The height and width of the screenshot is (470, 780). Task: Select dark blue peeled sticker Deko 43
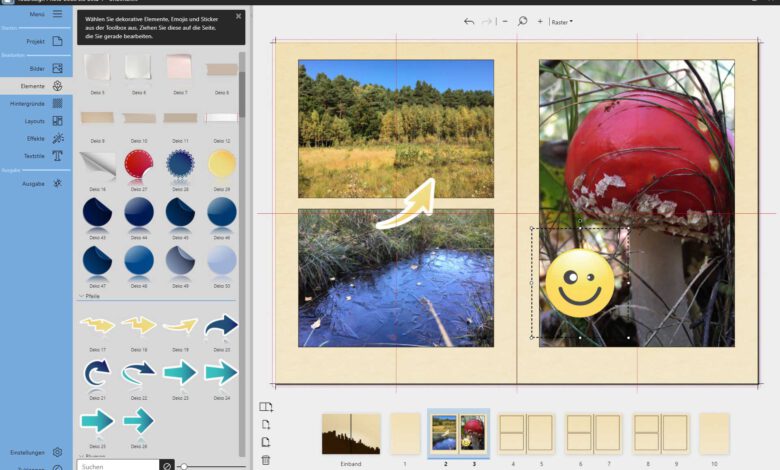click(x=97, y=213)
